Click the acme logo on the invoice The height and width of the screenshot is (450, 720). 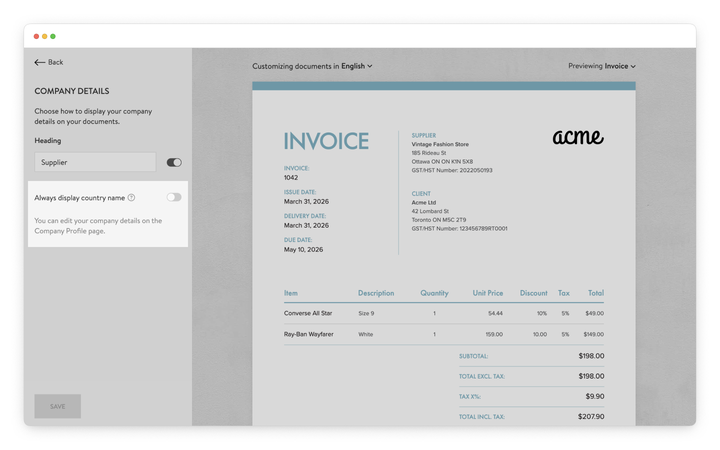[578, 138]
